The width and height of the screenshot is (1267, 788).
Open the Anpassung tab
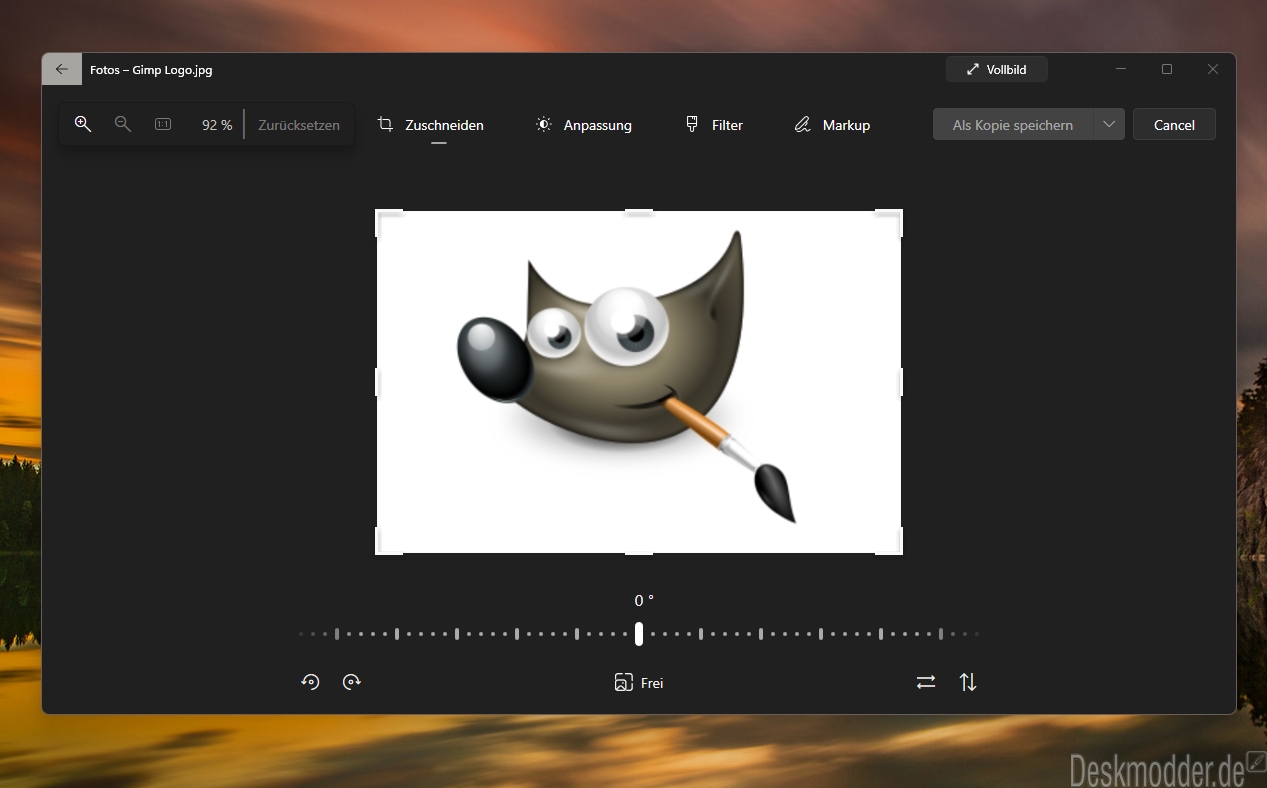point(584,125)
